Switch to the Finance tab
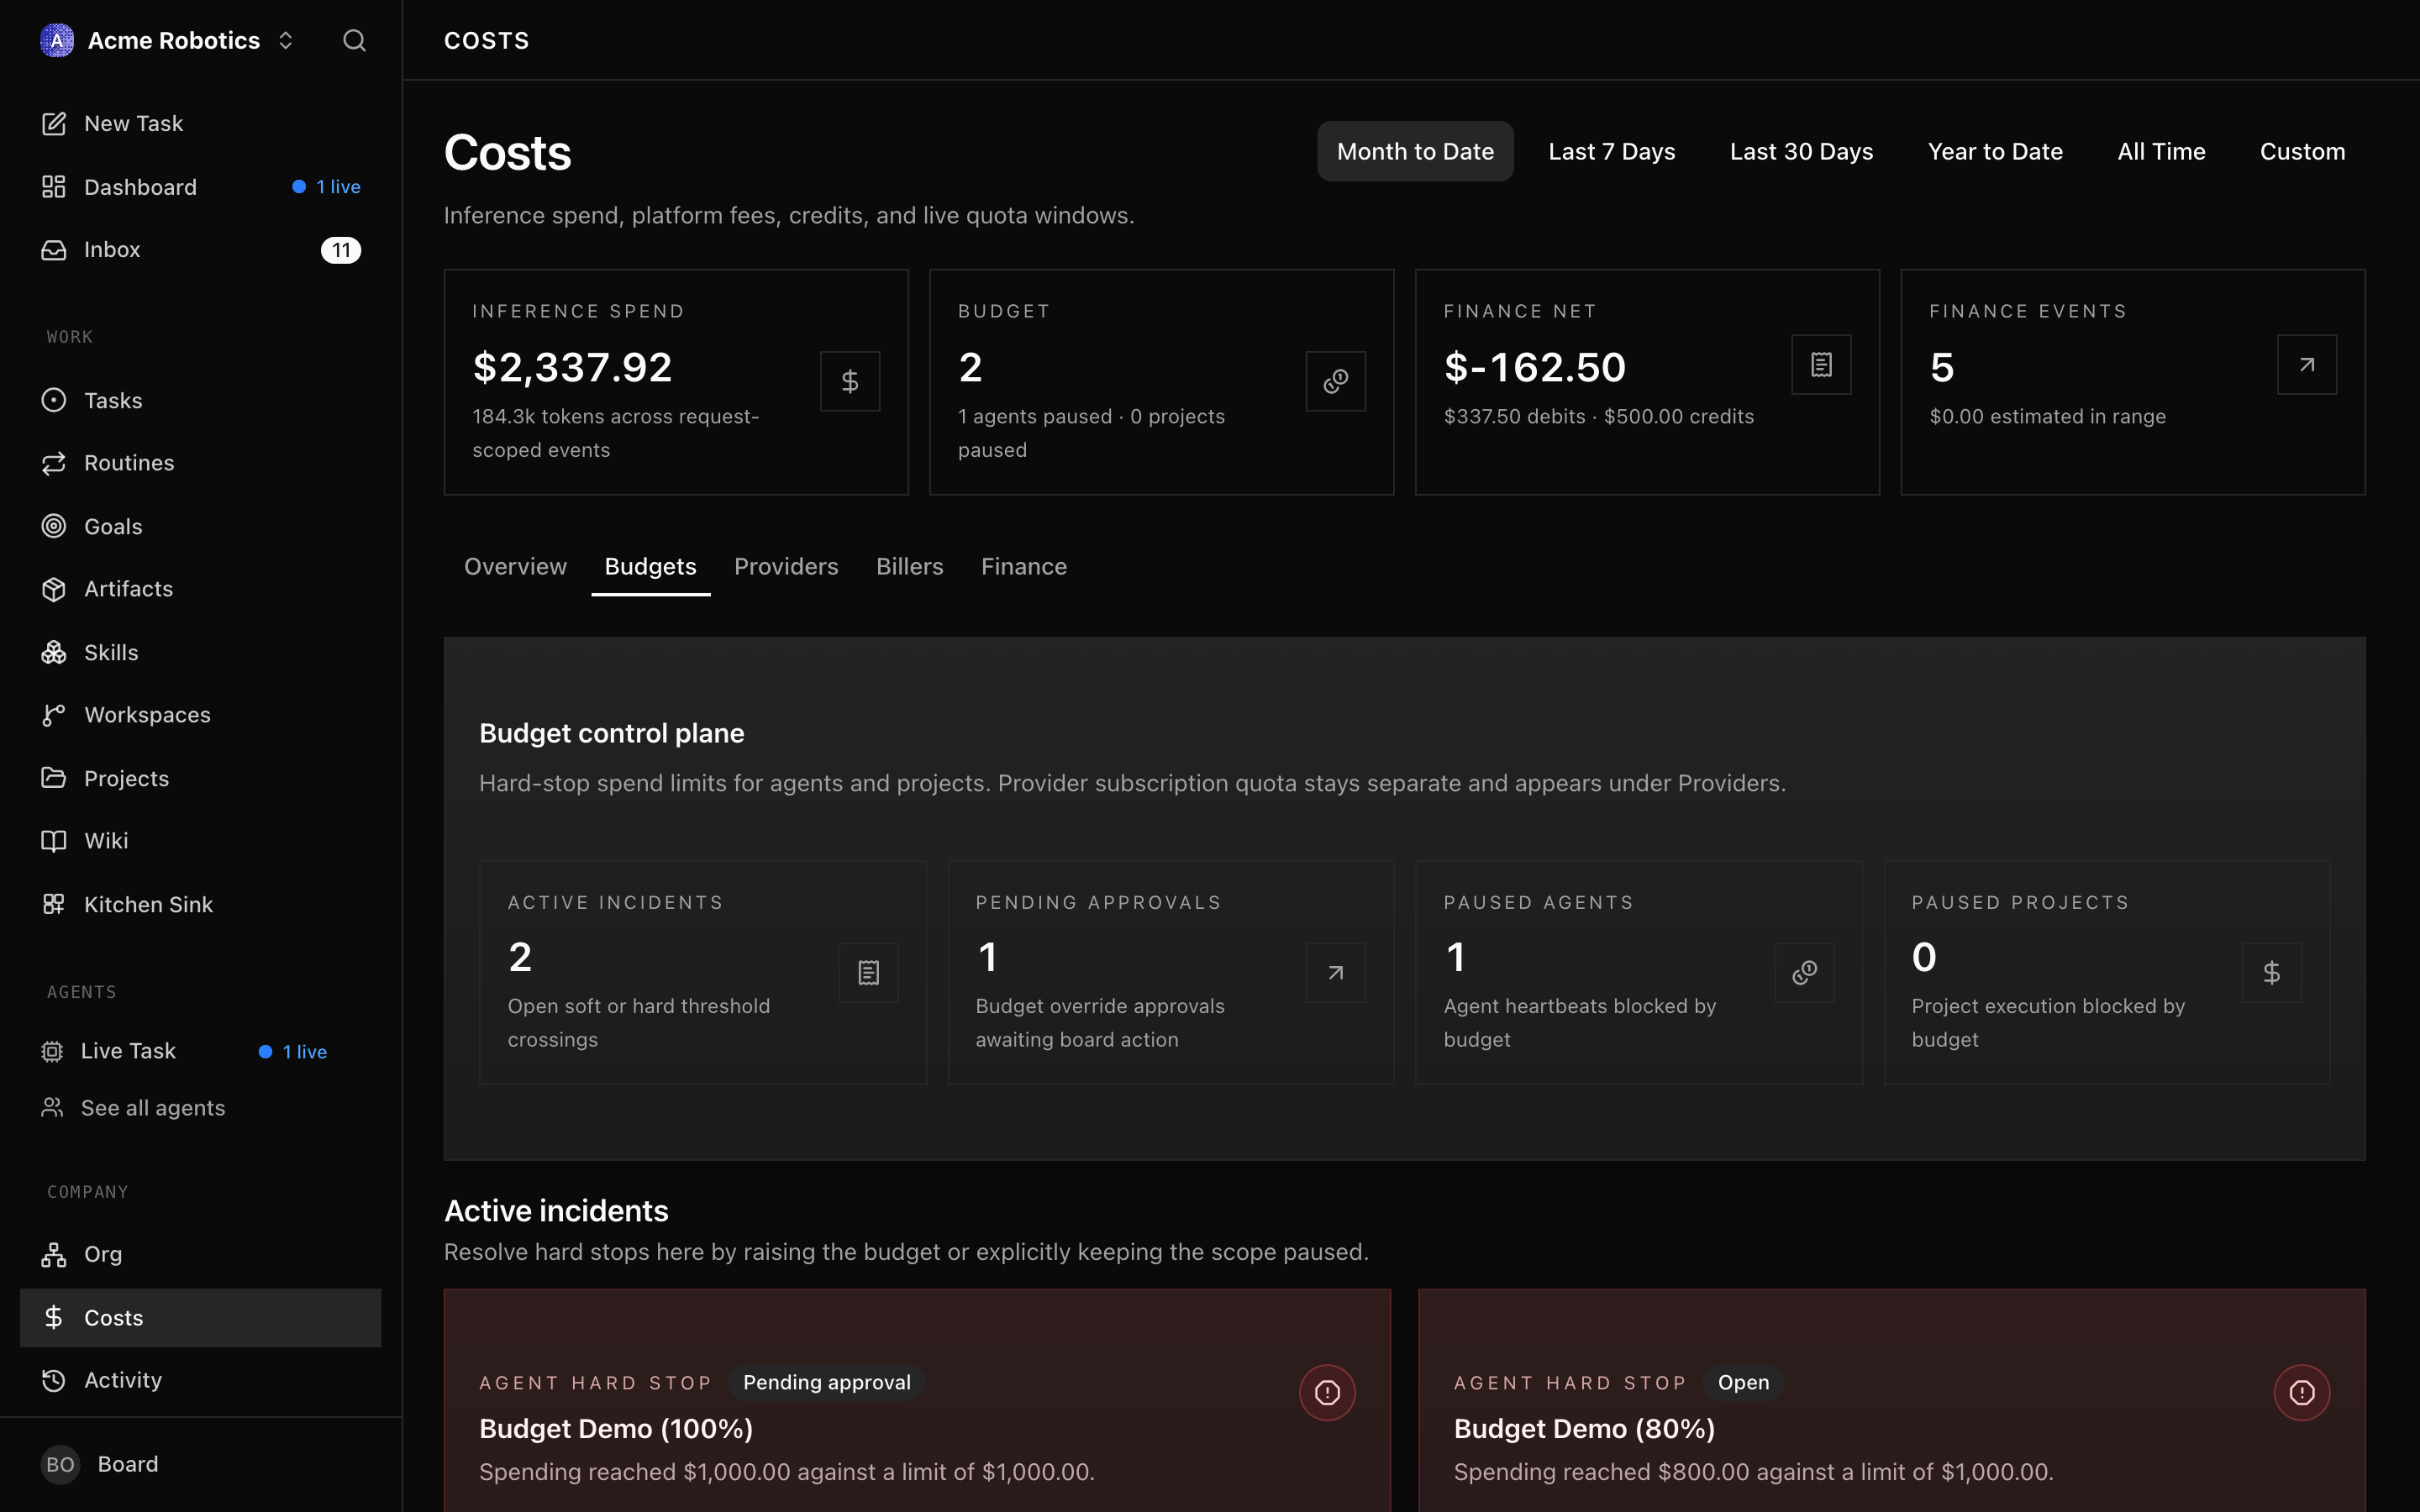 [x=1024, y=566]
